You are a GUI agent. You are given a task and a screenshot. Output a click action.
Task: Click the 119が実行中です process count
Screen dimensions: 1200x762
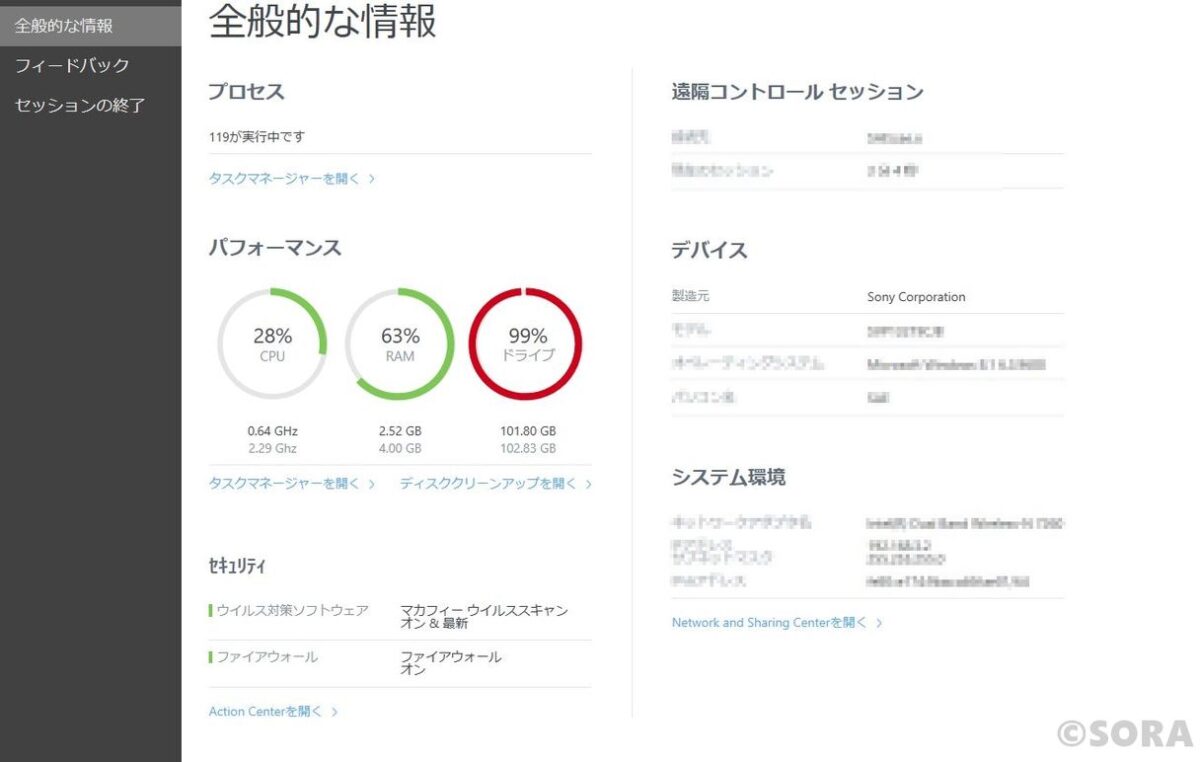(256, 137)
